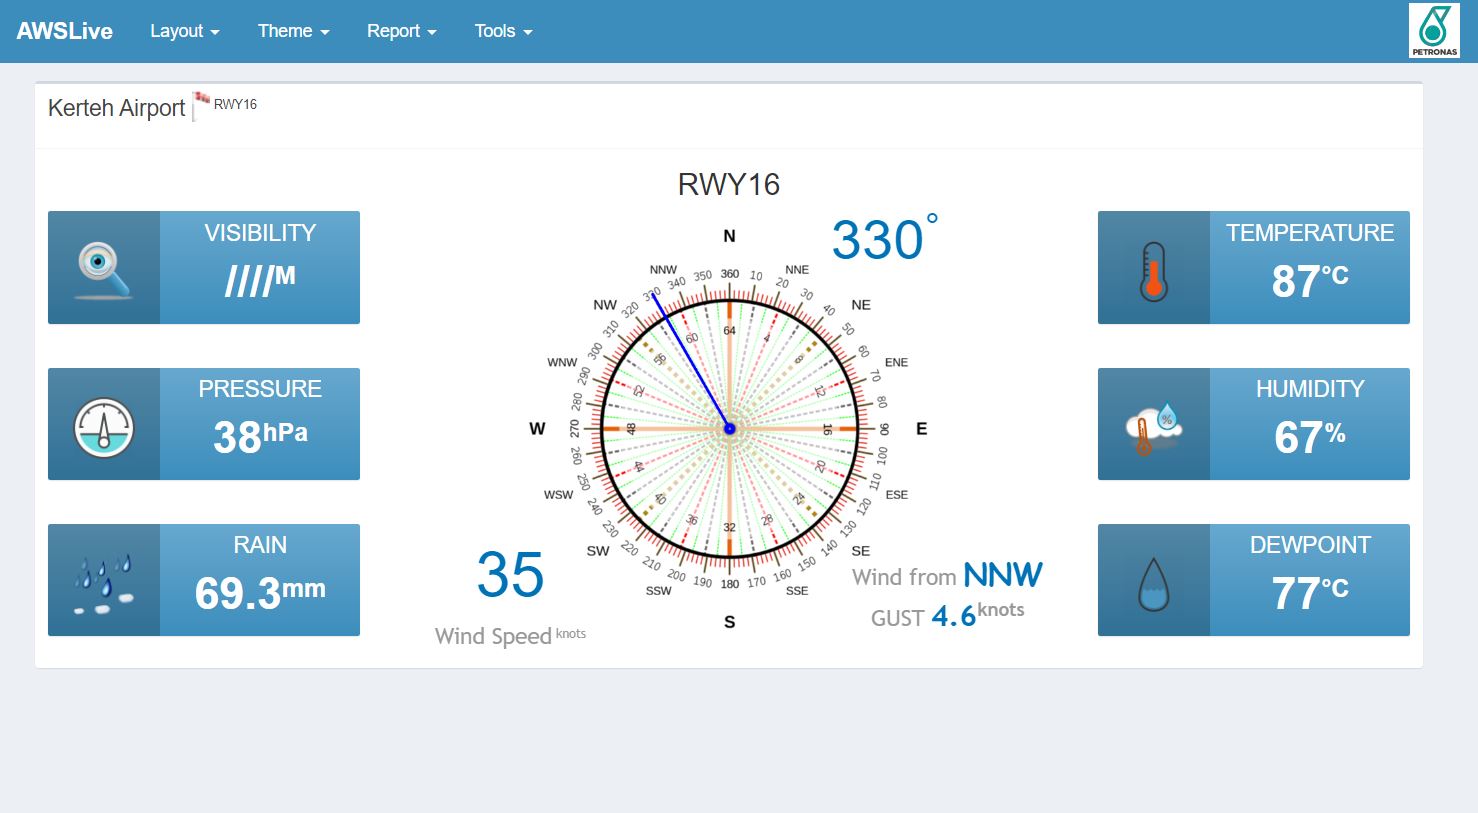
Task: Click the dewpoint water drop icon
Action: point(1153,584)
